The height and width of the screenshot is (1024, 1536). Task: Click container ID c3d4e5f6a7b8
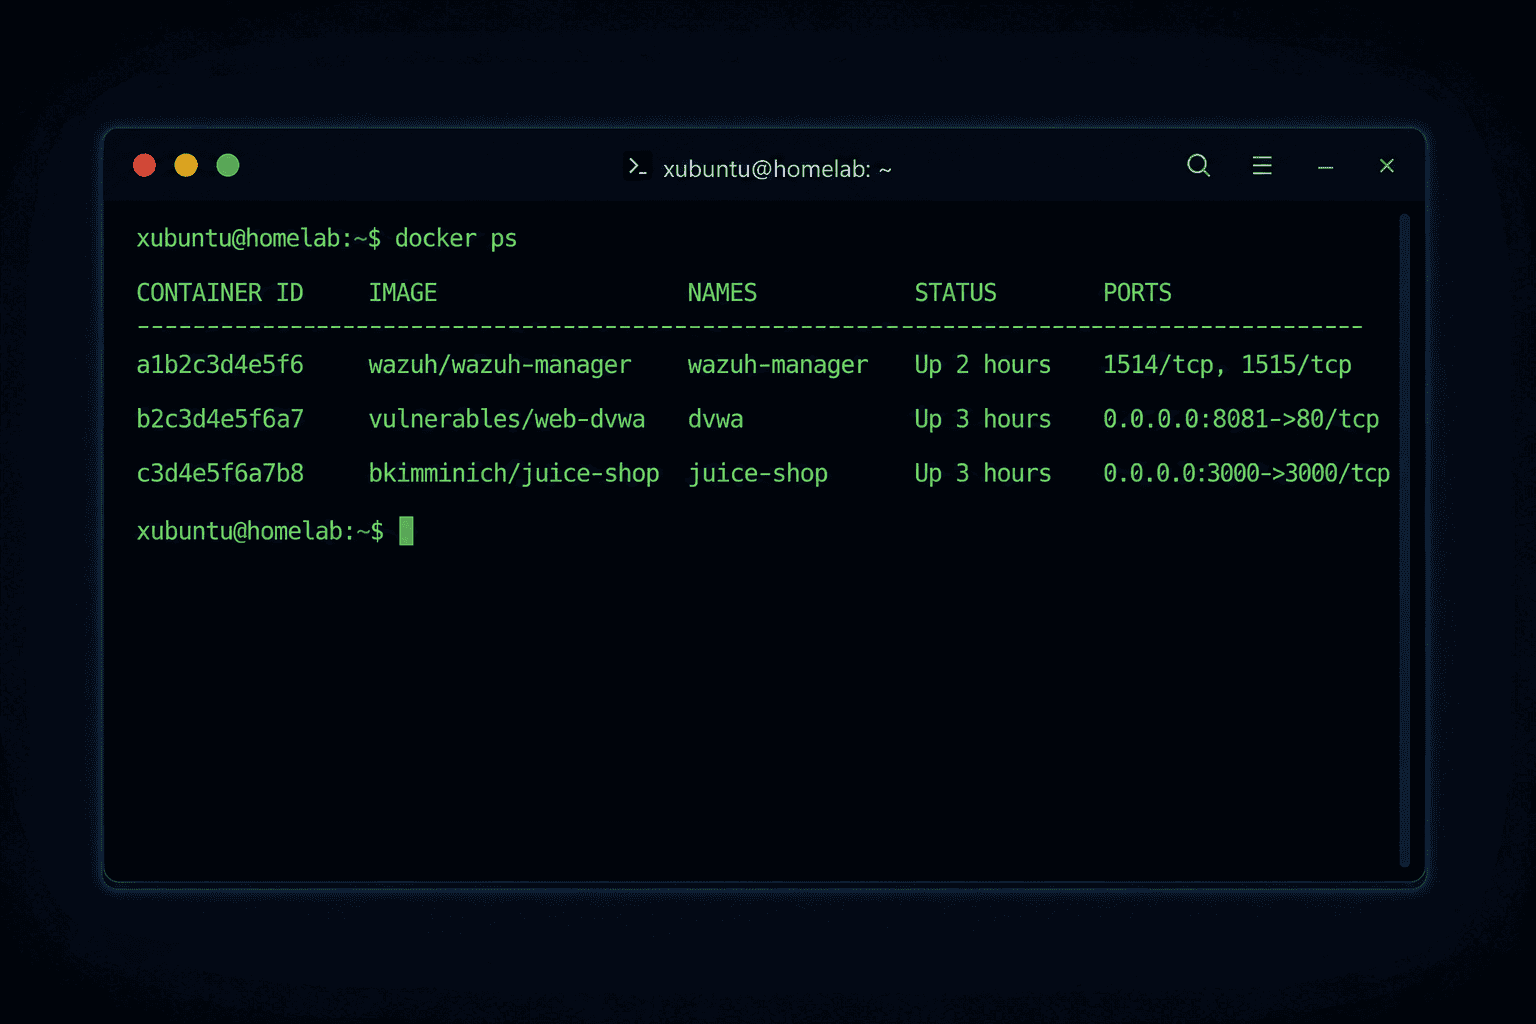pyautogui.click(x=220, y=473)
